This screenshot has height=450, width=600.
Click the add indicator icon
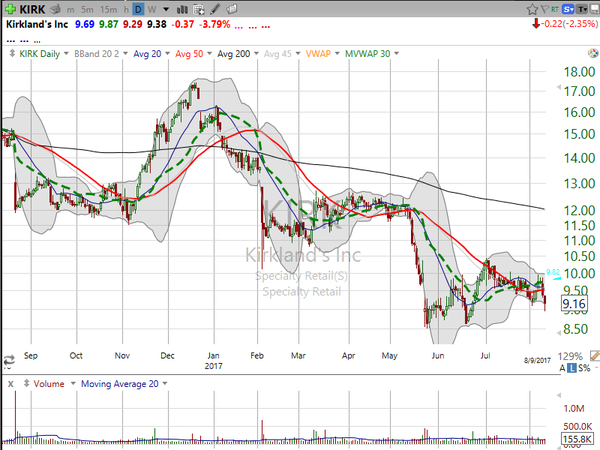(199, 9)
